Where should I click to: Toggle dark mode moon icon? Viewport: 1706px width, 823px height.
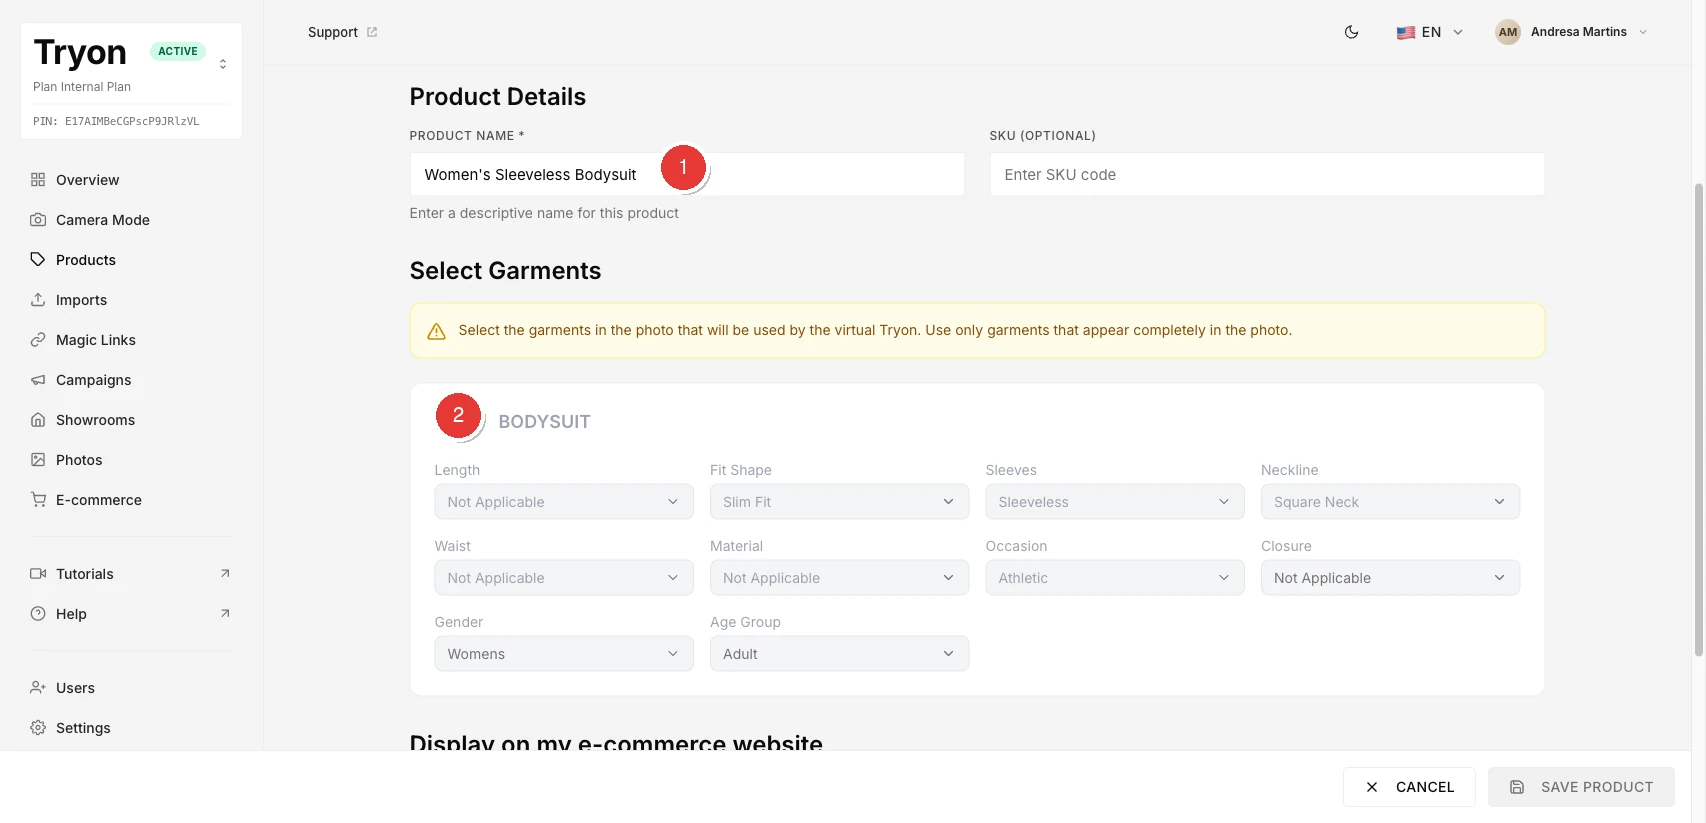(1351, 32)
